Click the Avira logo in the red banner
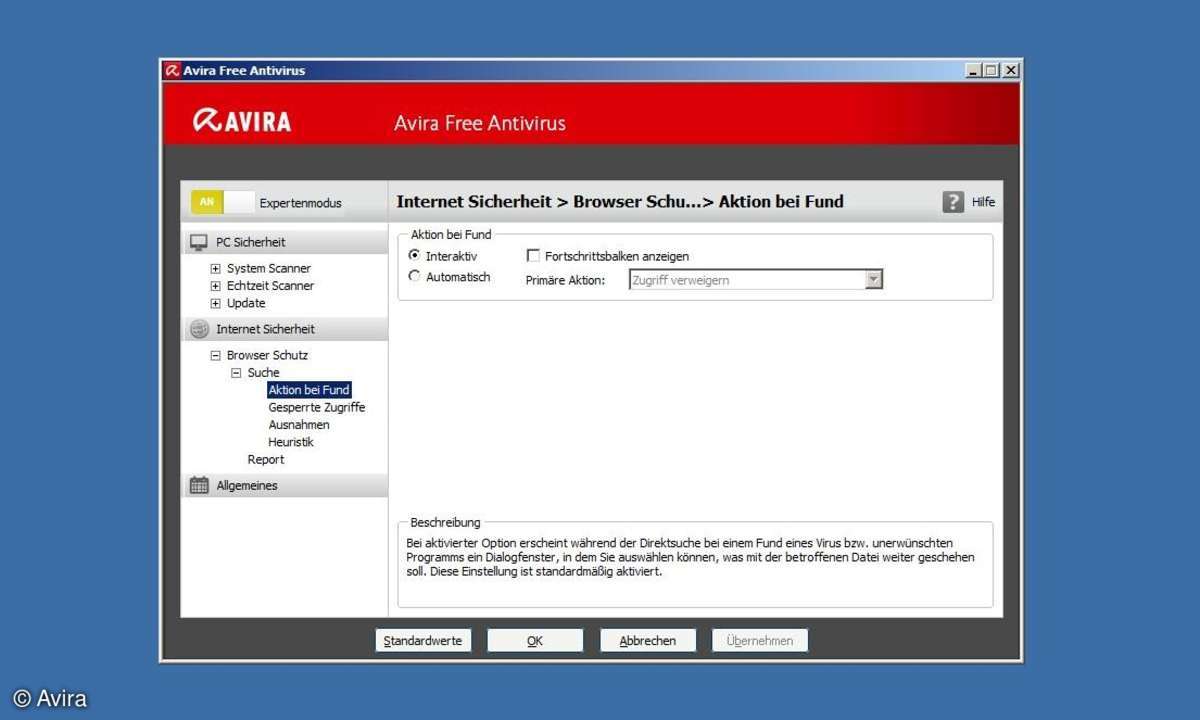Image resolution: width=1200 pixels, height=720 pixels. pyautogui.click(x=242, y=122)
